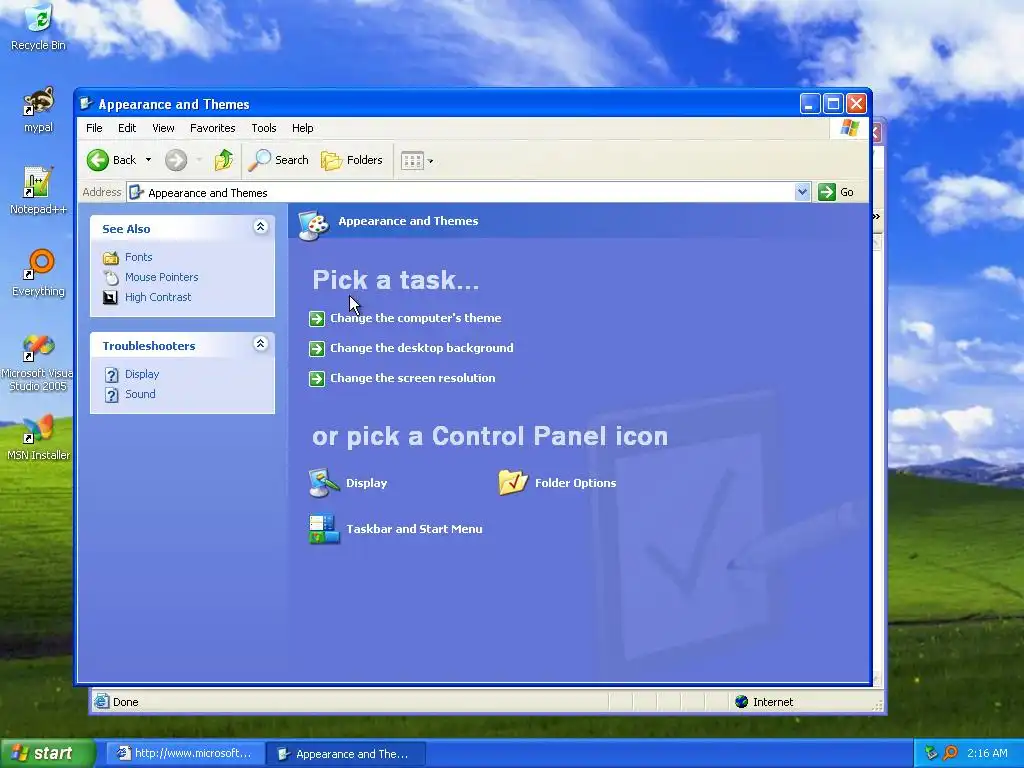This screenshot has height=768, width=1024.
Task: Select Microsoft Visual Studio 2005 shortcut
Action: pyautogui.click(x=38, y=362)
